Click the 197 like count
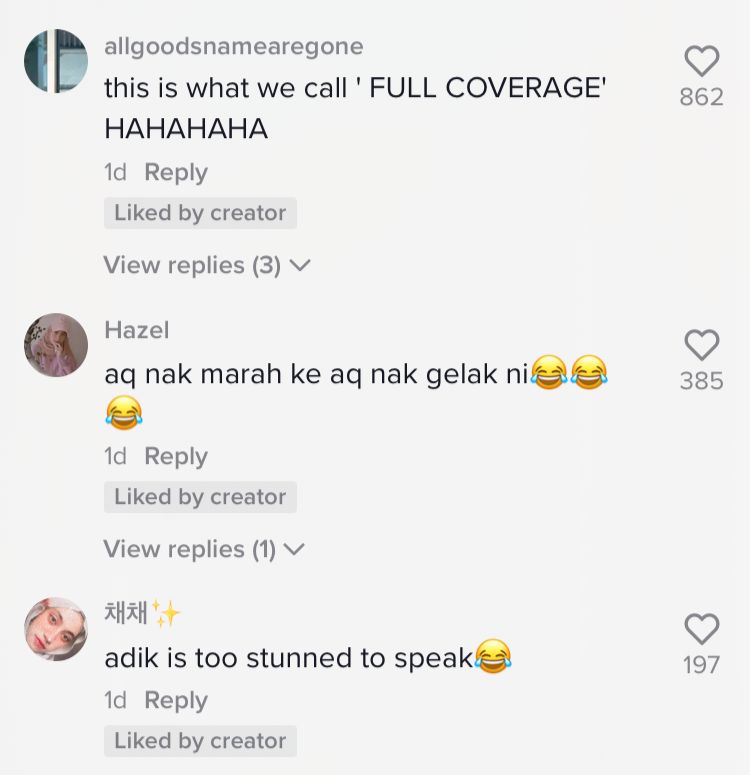Viewport: 750px width, 775px height. click(x=702, y=665)
